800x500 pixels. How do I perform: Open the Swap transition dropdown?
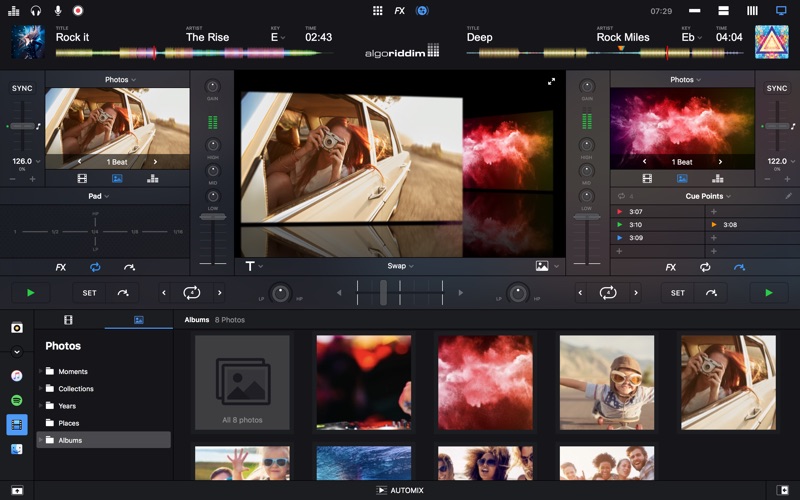click(400, 266)
